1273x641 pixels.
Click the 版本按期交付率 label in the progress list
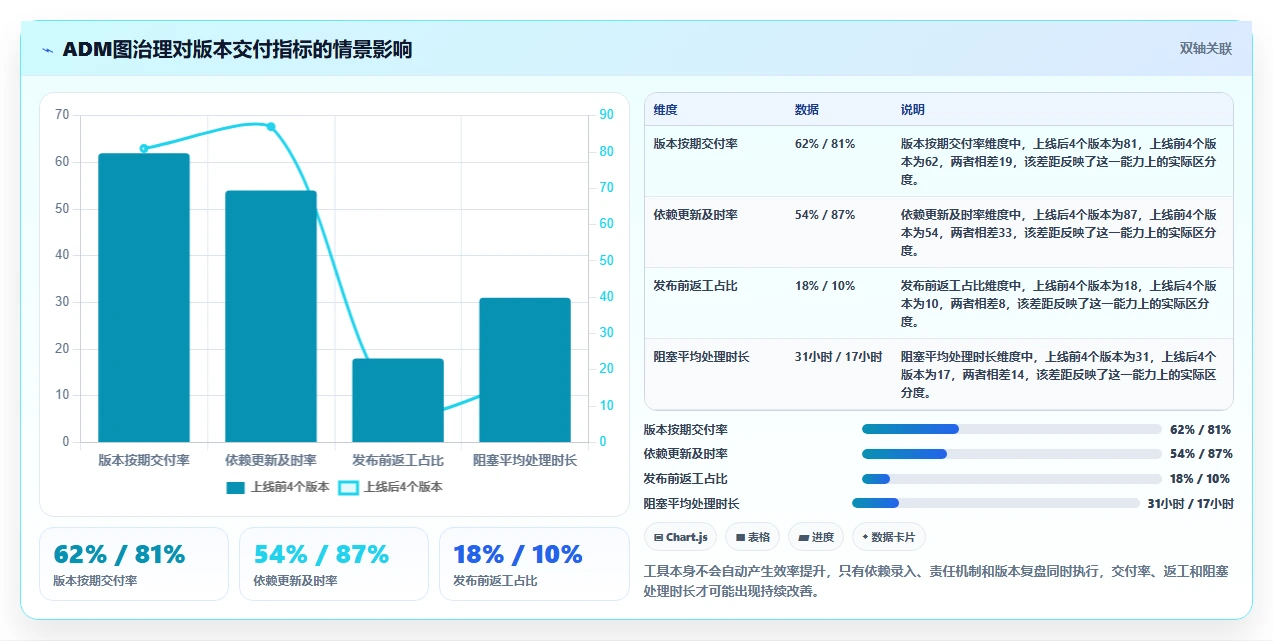tap(686, 430)
